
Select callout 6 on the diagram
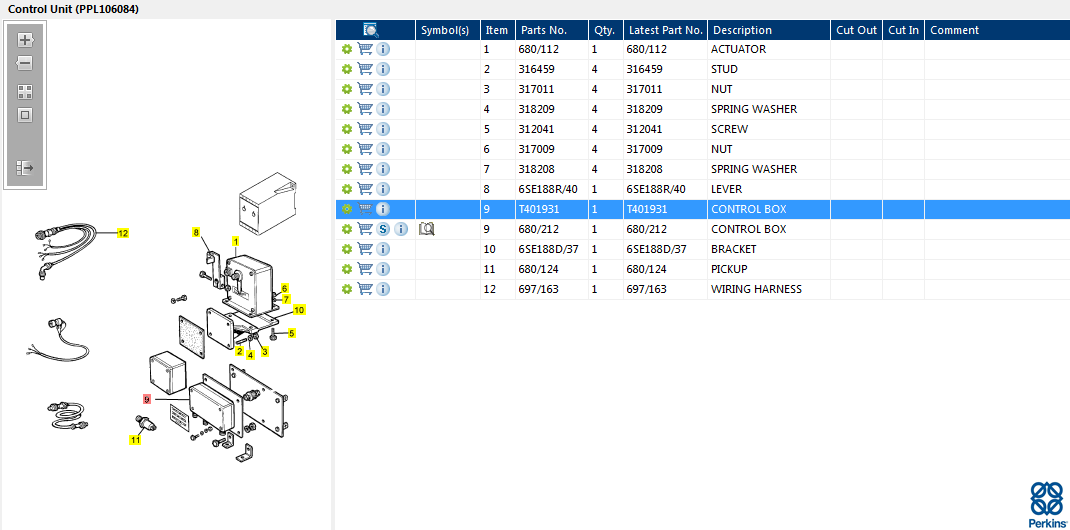pos(285,288)
